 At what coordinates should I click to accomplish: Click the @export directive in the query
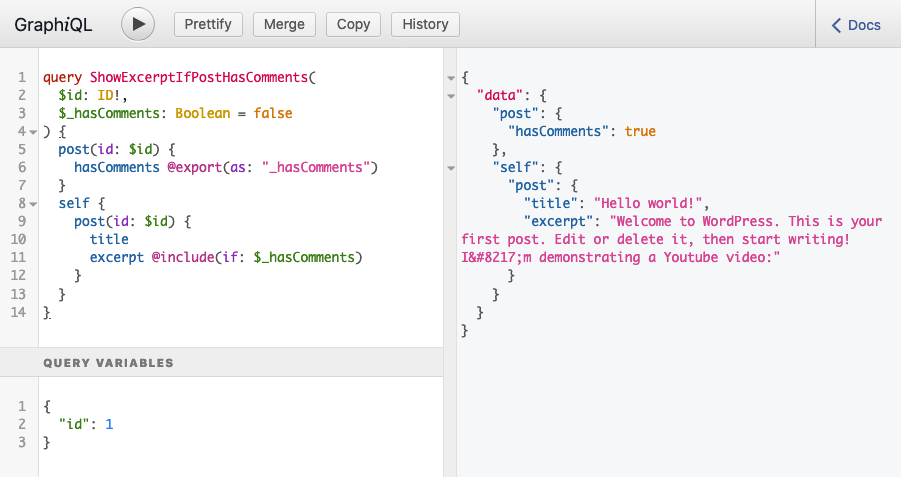click(x=196, y=167)
